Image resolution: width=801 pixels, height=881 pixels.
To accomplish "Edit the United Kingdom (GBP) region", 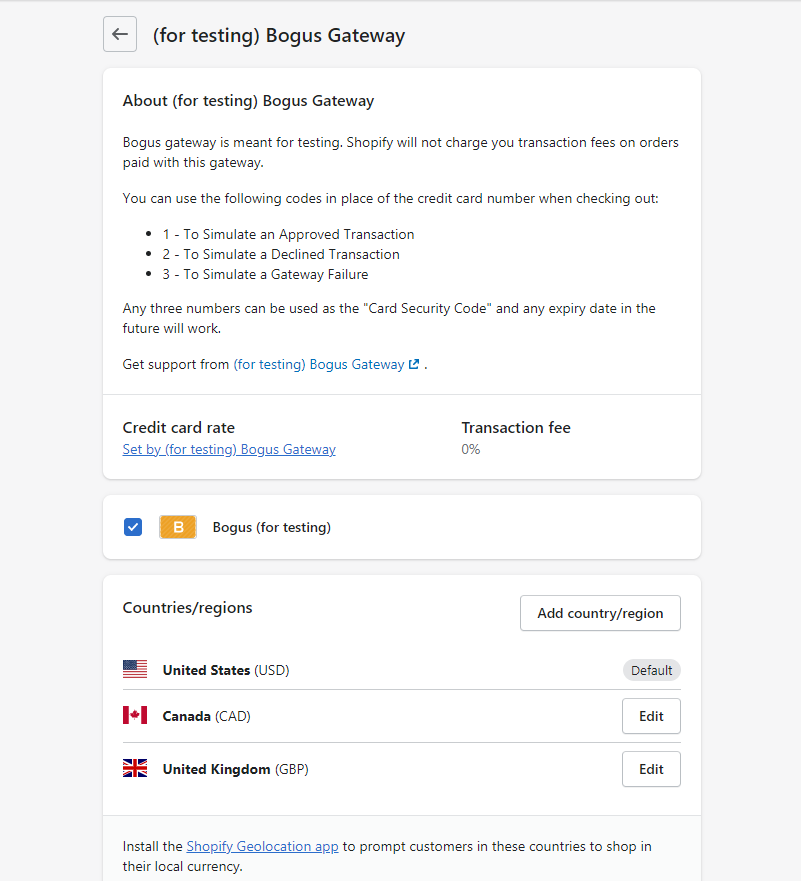I will 651,769.
